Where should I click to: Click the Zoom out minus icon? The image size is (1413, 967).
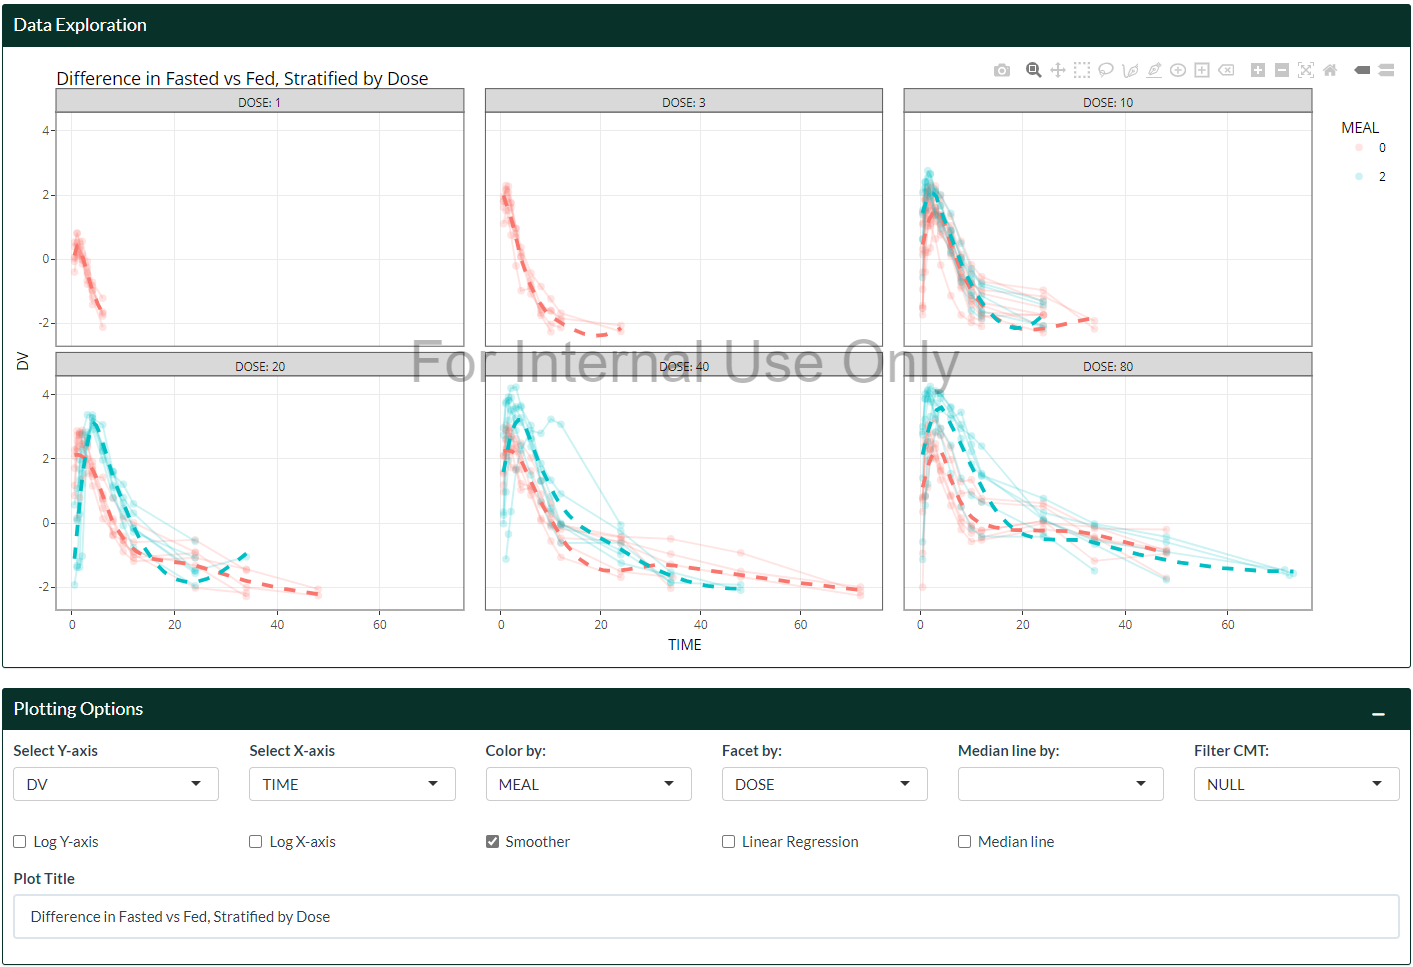[x=1281, y=70]
